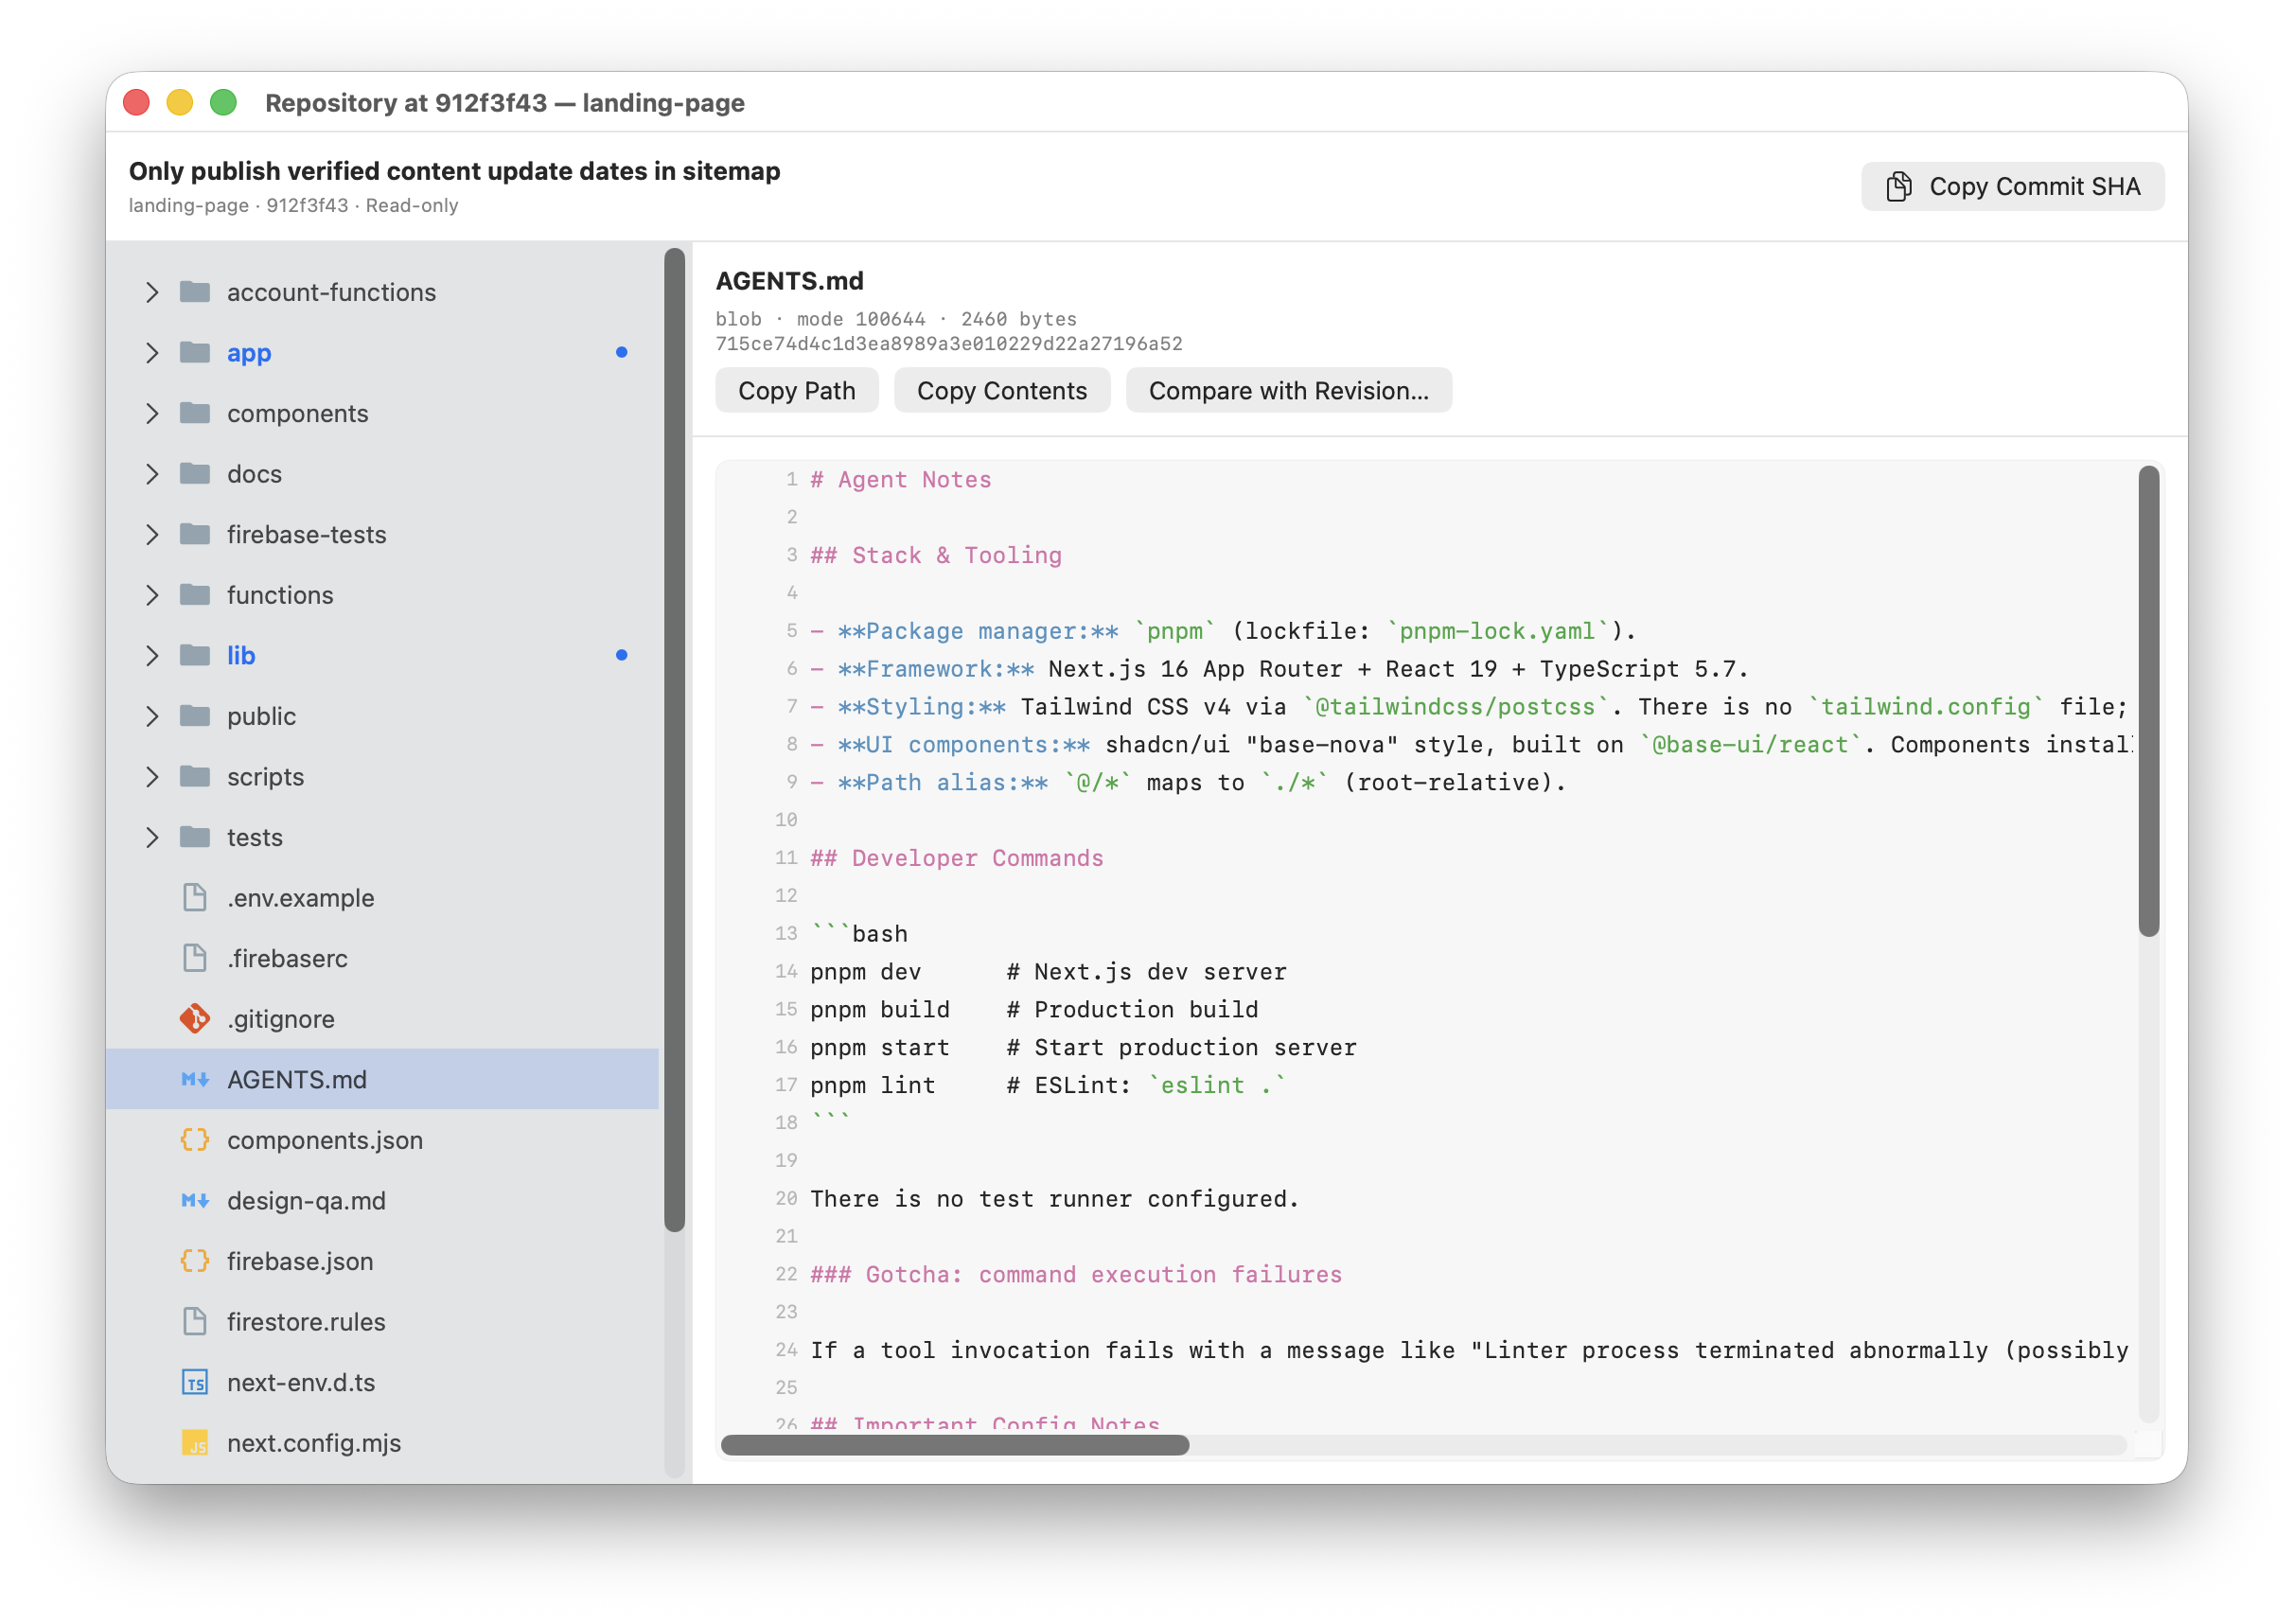This screenshot has width=2294, height=1624.
Task: Click the lib folder icon
Action: coord(195,655)
